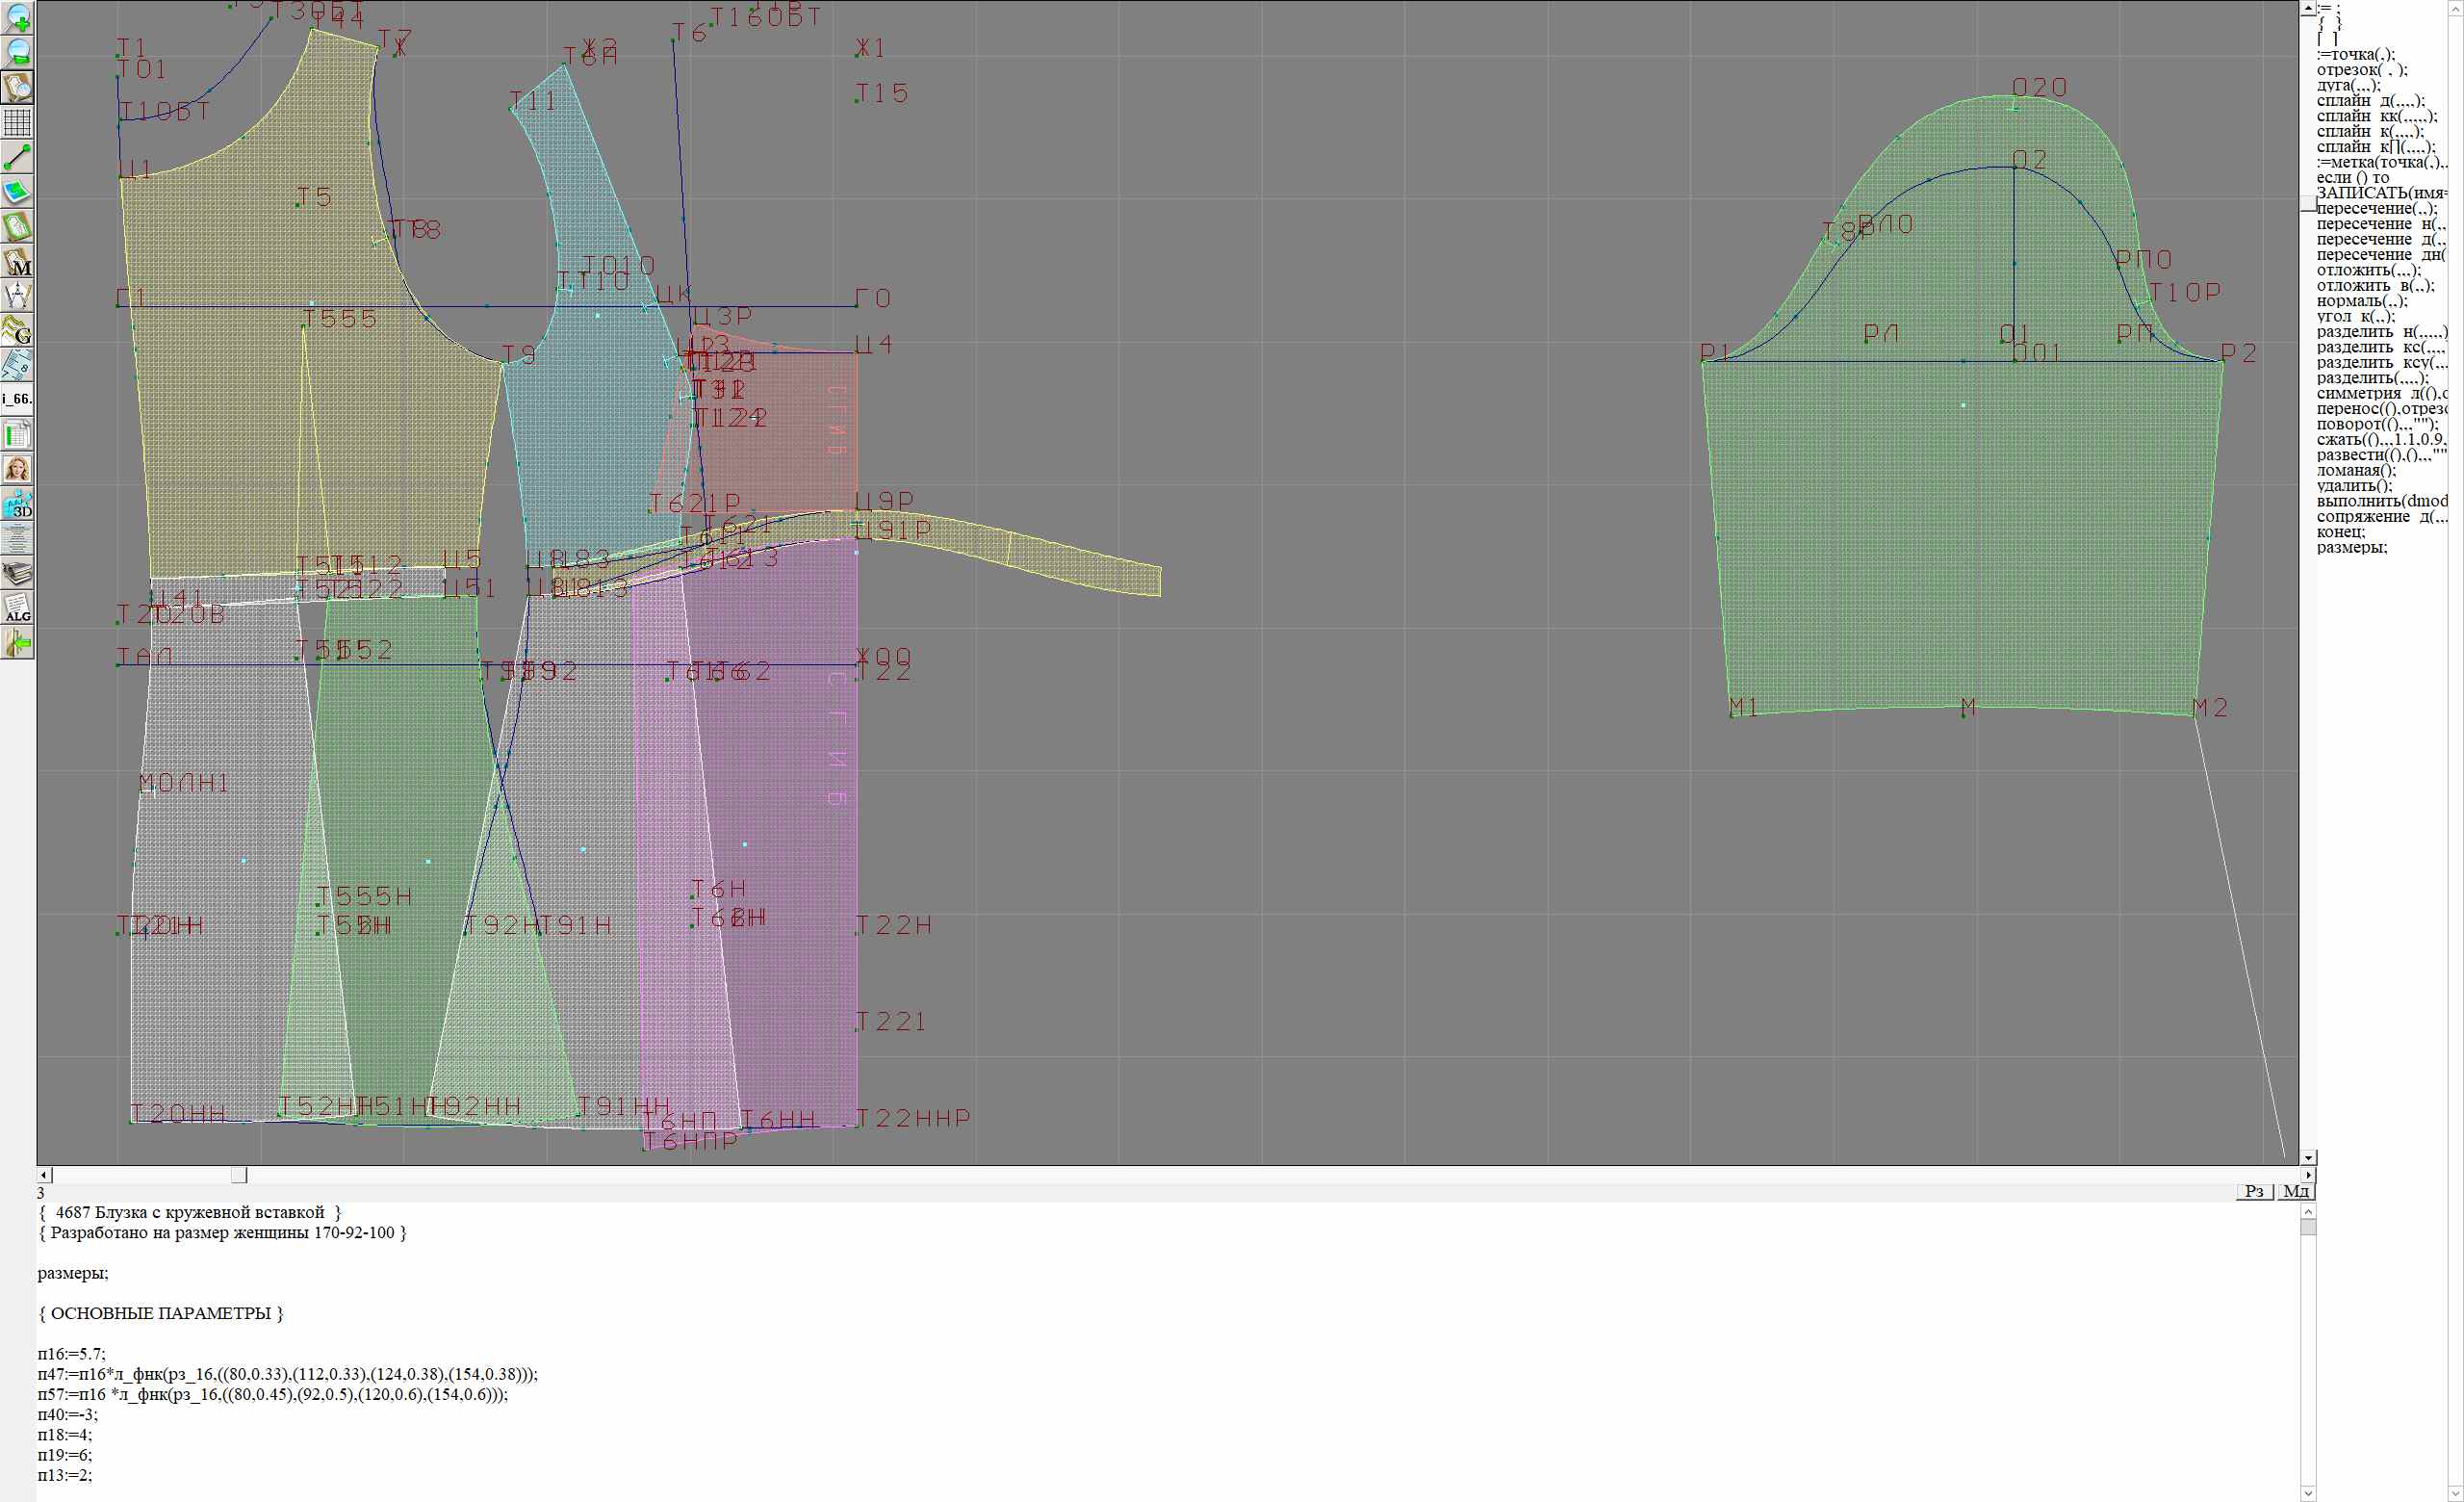The height and width of the screenshot is (1502, 2464).
Task: Switch to the Мд tab
Action: coord(2296,1191)
